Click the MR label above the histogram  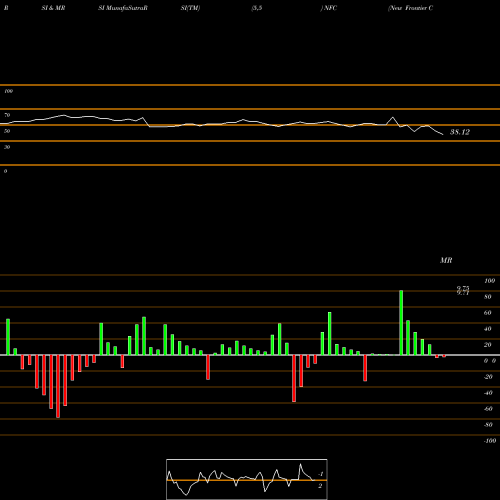[446, 260]
